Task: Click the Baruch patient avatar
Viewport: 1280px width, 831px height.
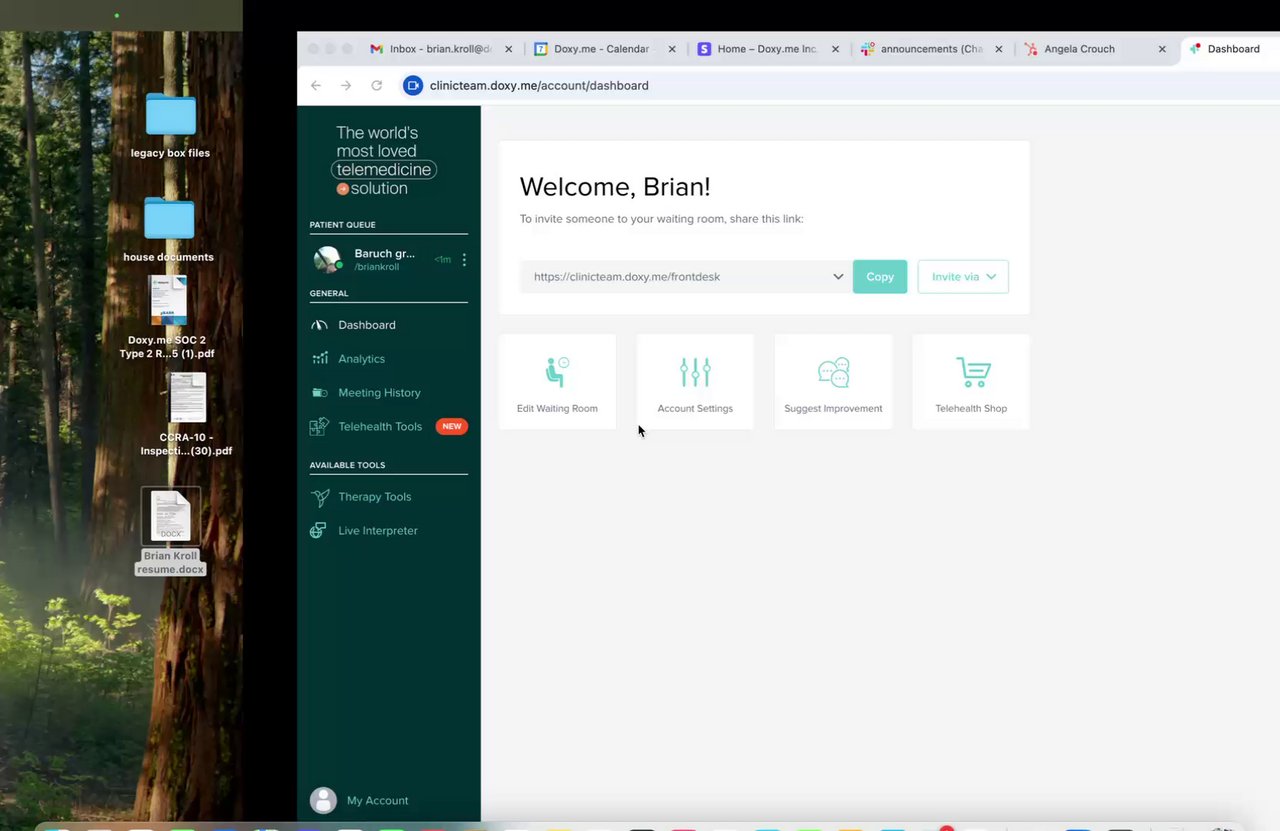Action: coord(328,260)
